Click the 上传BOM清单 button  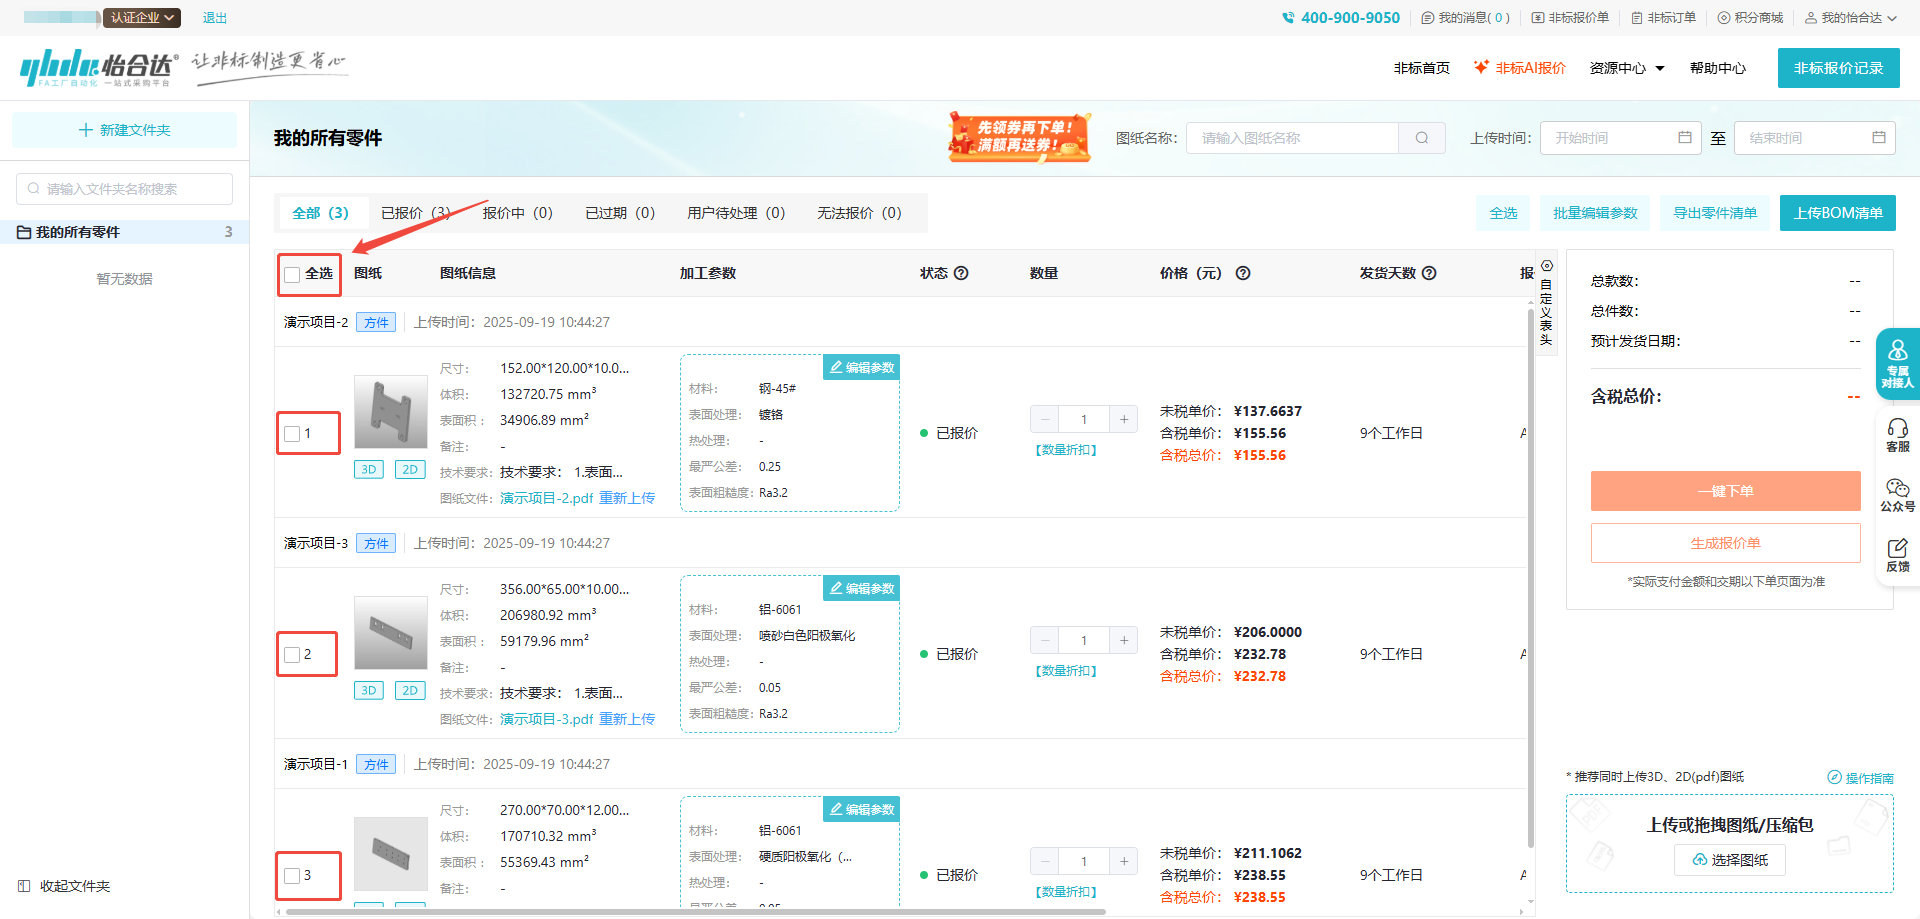pos(1837,213)
